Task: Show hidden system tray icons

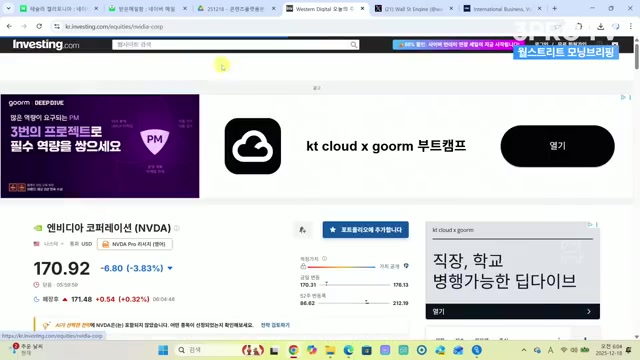Action: click(524, 350)
